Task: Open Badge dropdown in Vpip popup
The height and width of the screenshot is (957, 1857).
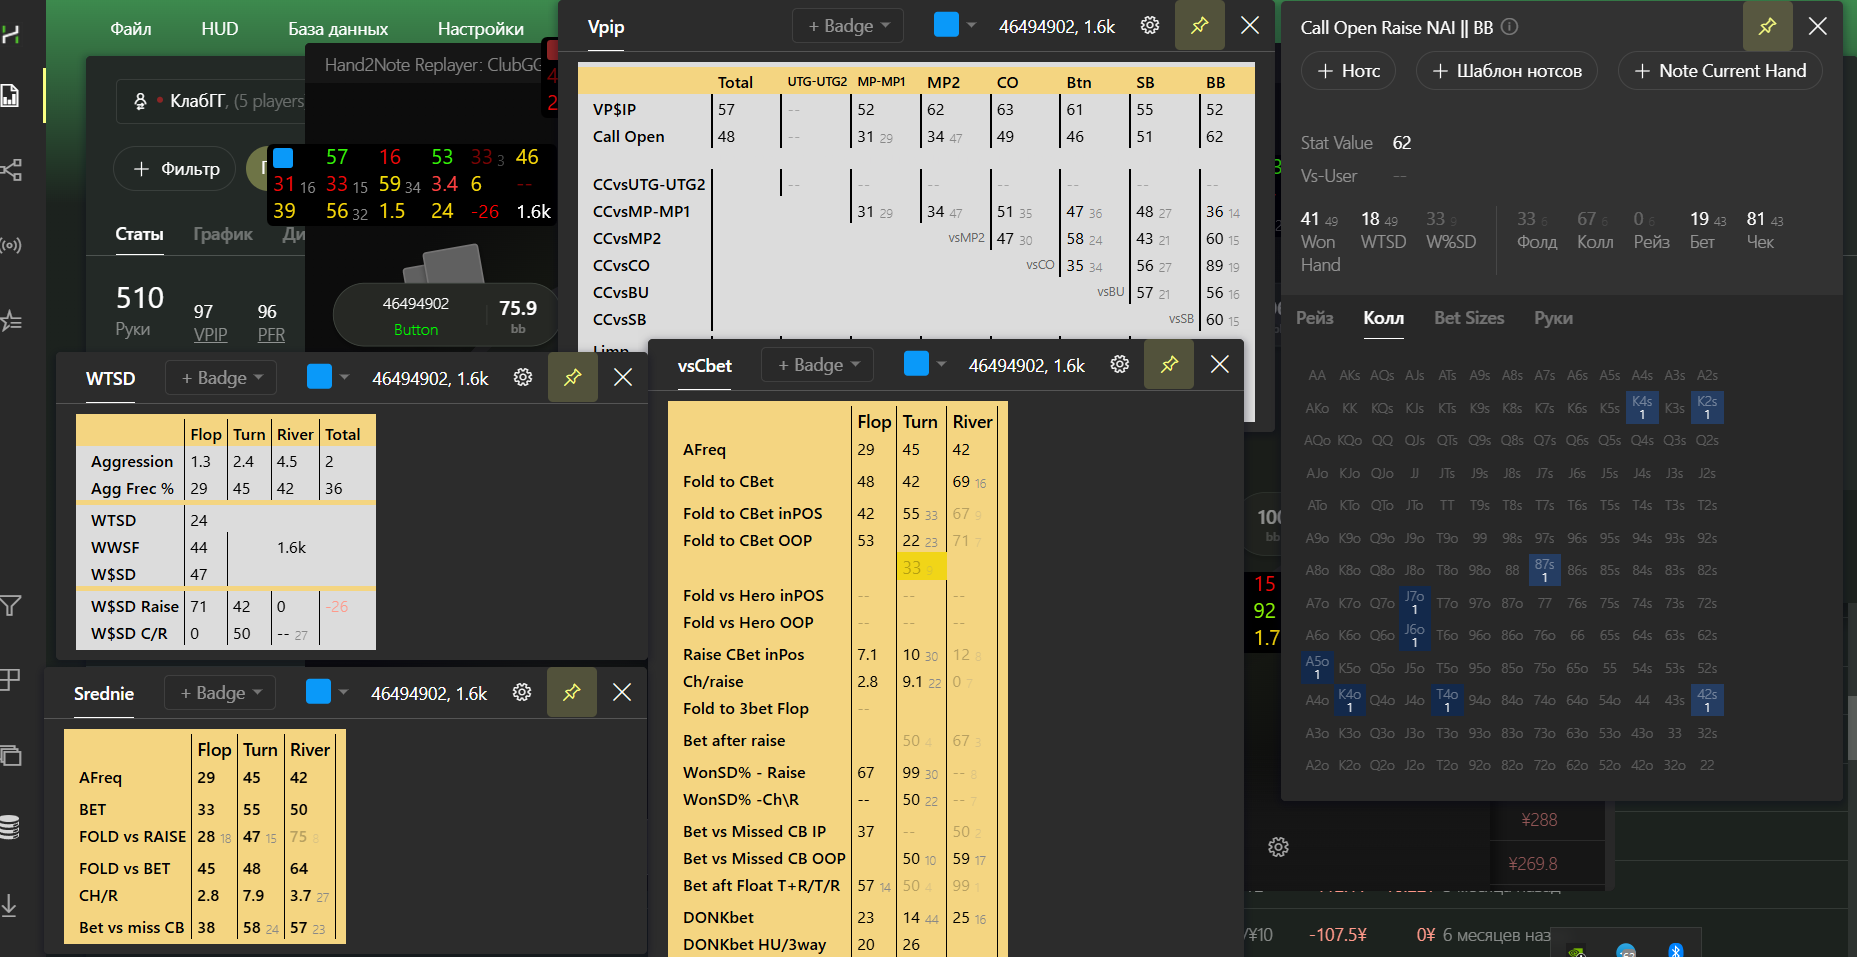Action: (848, 26)
